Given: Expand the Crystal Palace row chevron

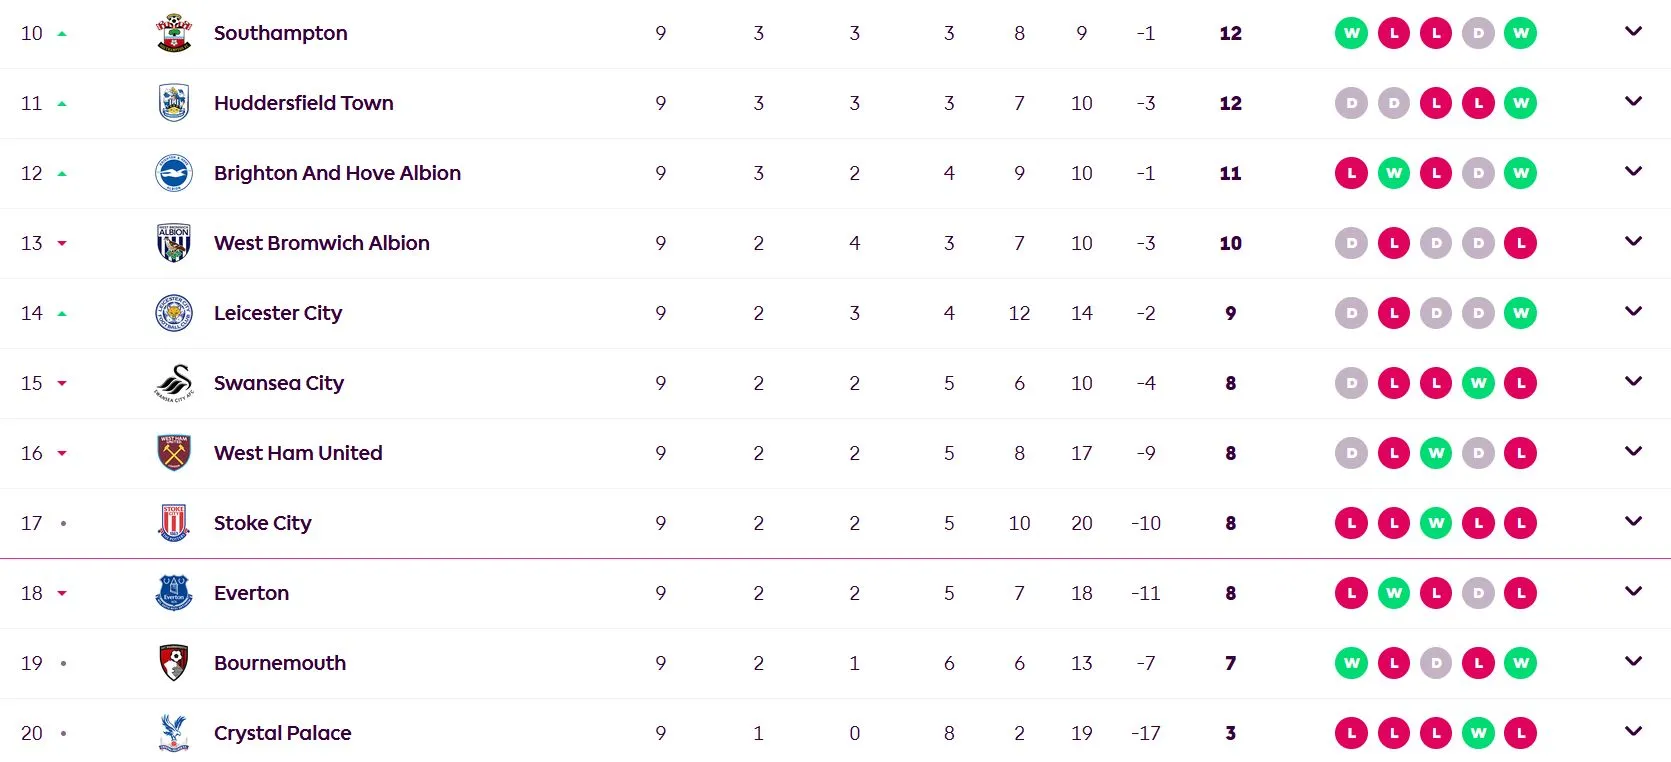Looking at the screenshot, I should 1633,732.
